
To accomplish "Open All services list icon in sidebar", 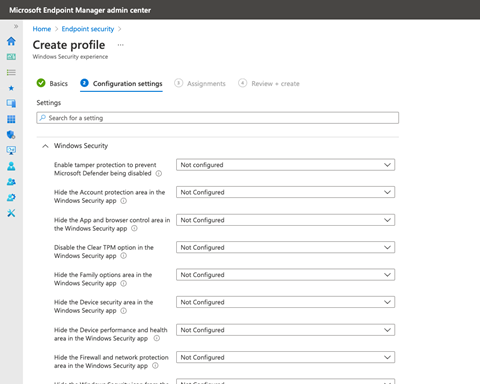I will (x=11, y=72).
